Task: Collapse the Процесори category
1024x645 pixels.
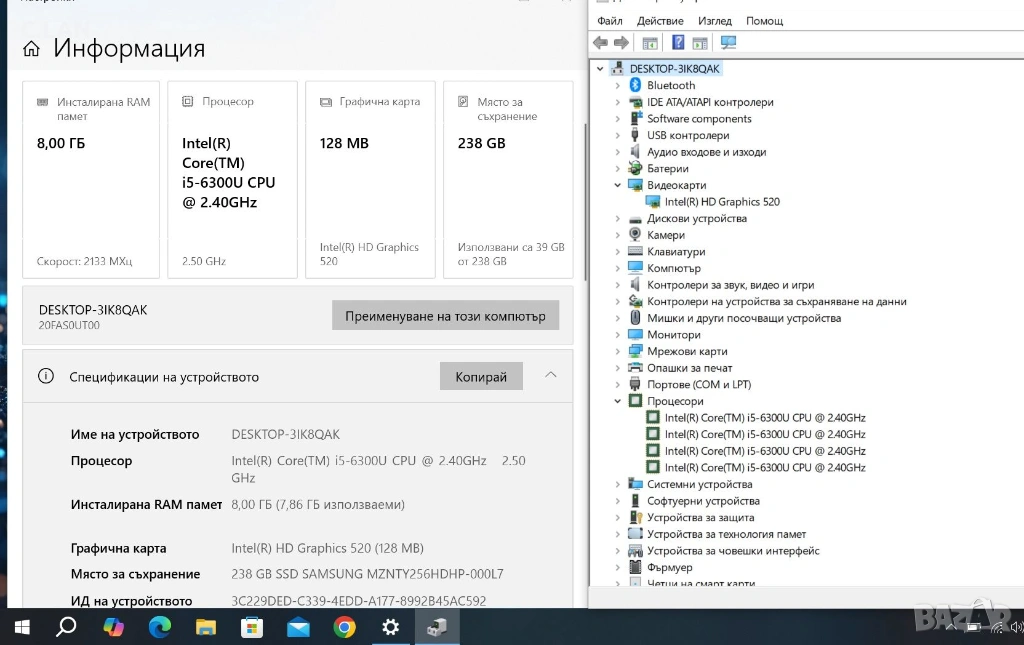Action: tap(617, 401)
